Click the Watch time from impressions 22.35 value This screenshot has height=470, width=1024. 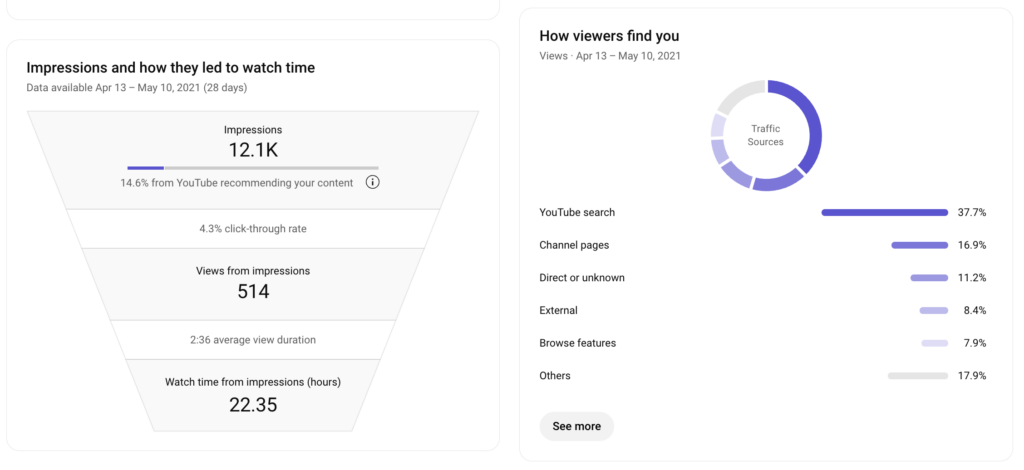(x=253, y=404)
